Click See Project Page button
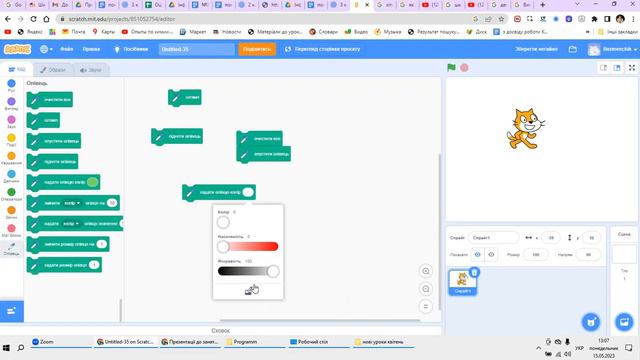This screenshot has height=360, width=640. pos(322,49)
